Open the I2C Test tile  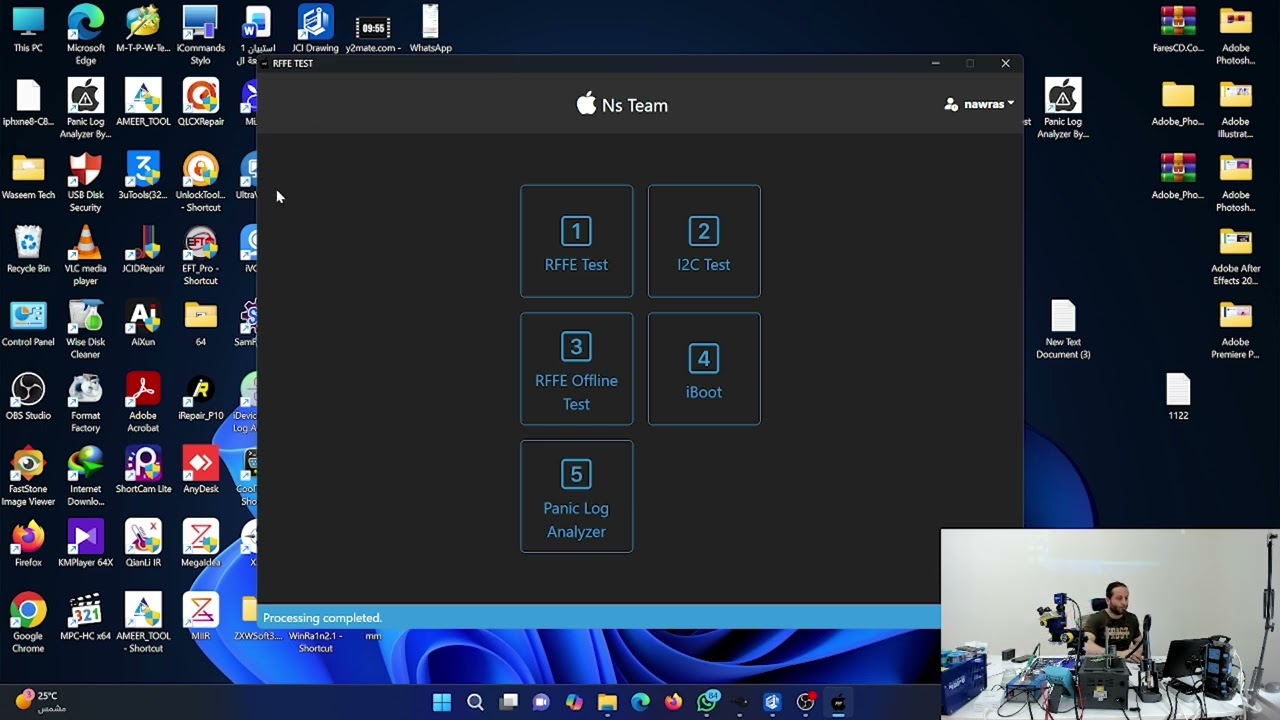[704, 241]
